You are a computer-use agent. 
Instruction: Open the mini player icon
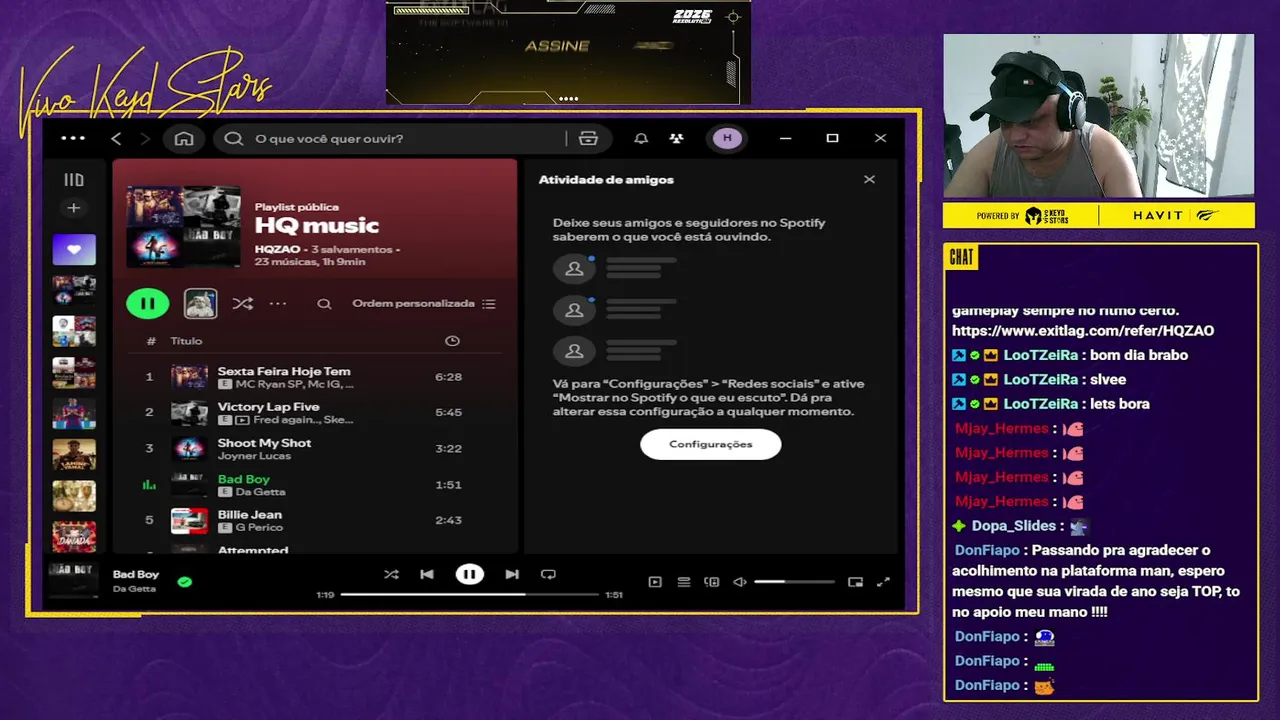(x=855, y=582)
